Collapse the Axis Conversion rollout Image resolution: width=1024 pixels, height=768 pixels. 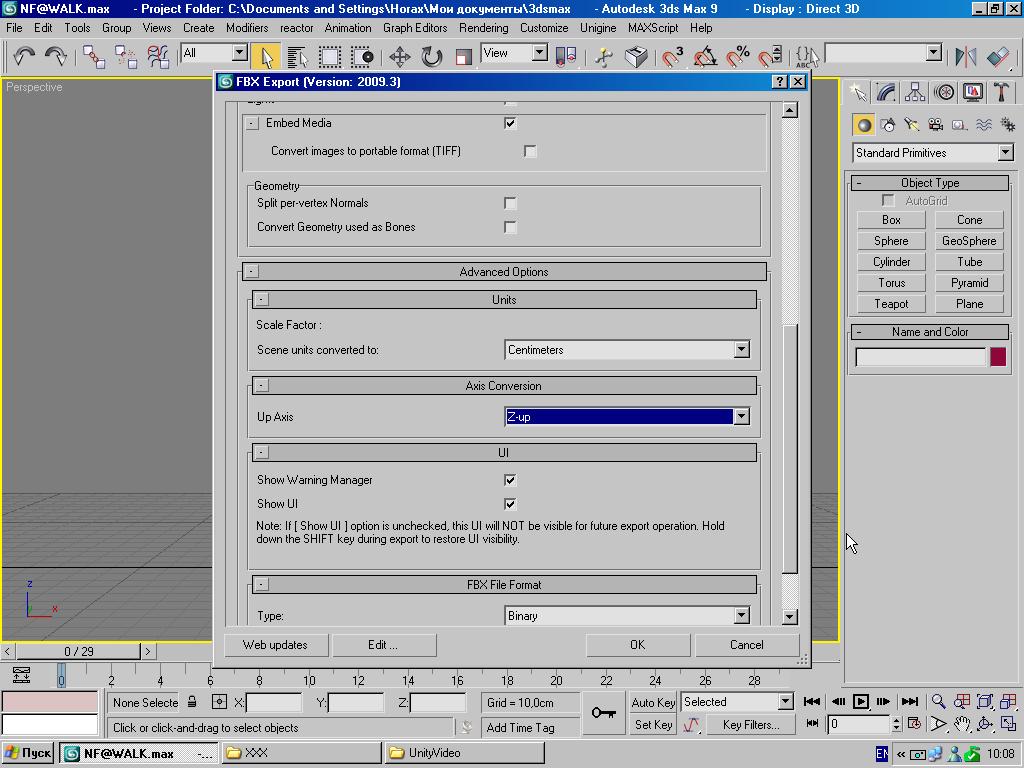pos(261,386)
